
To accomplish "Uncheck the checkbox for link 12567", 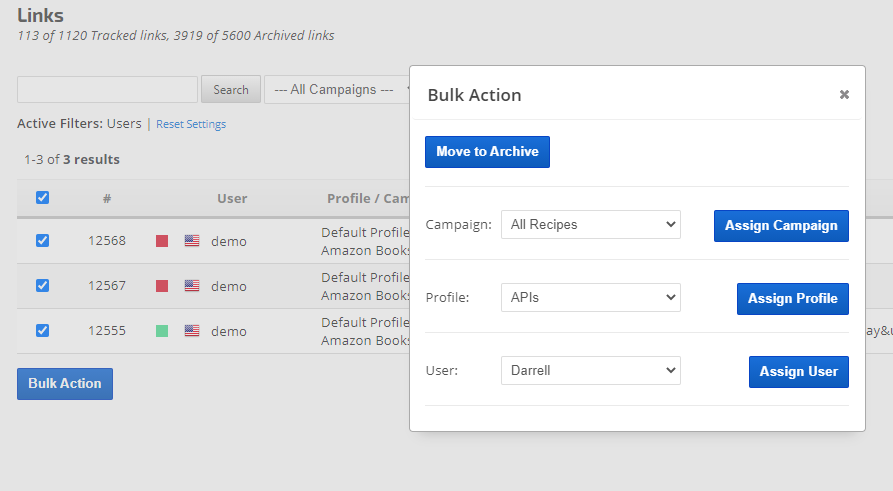I will [42, 285].
